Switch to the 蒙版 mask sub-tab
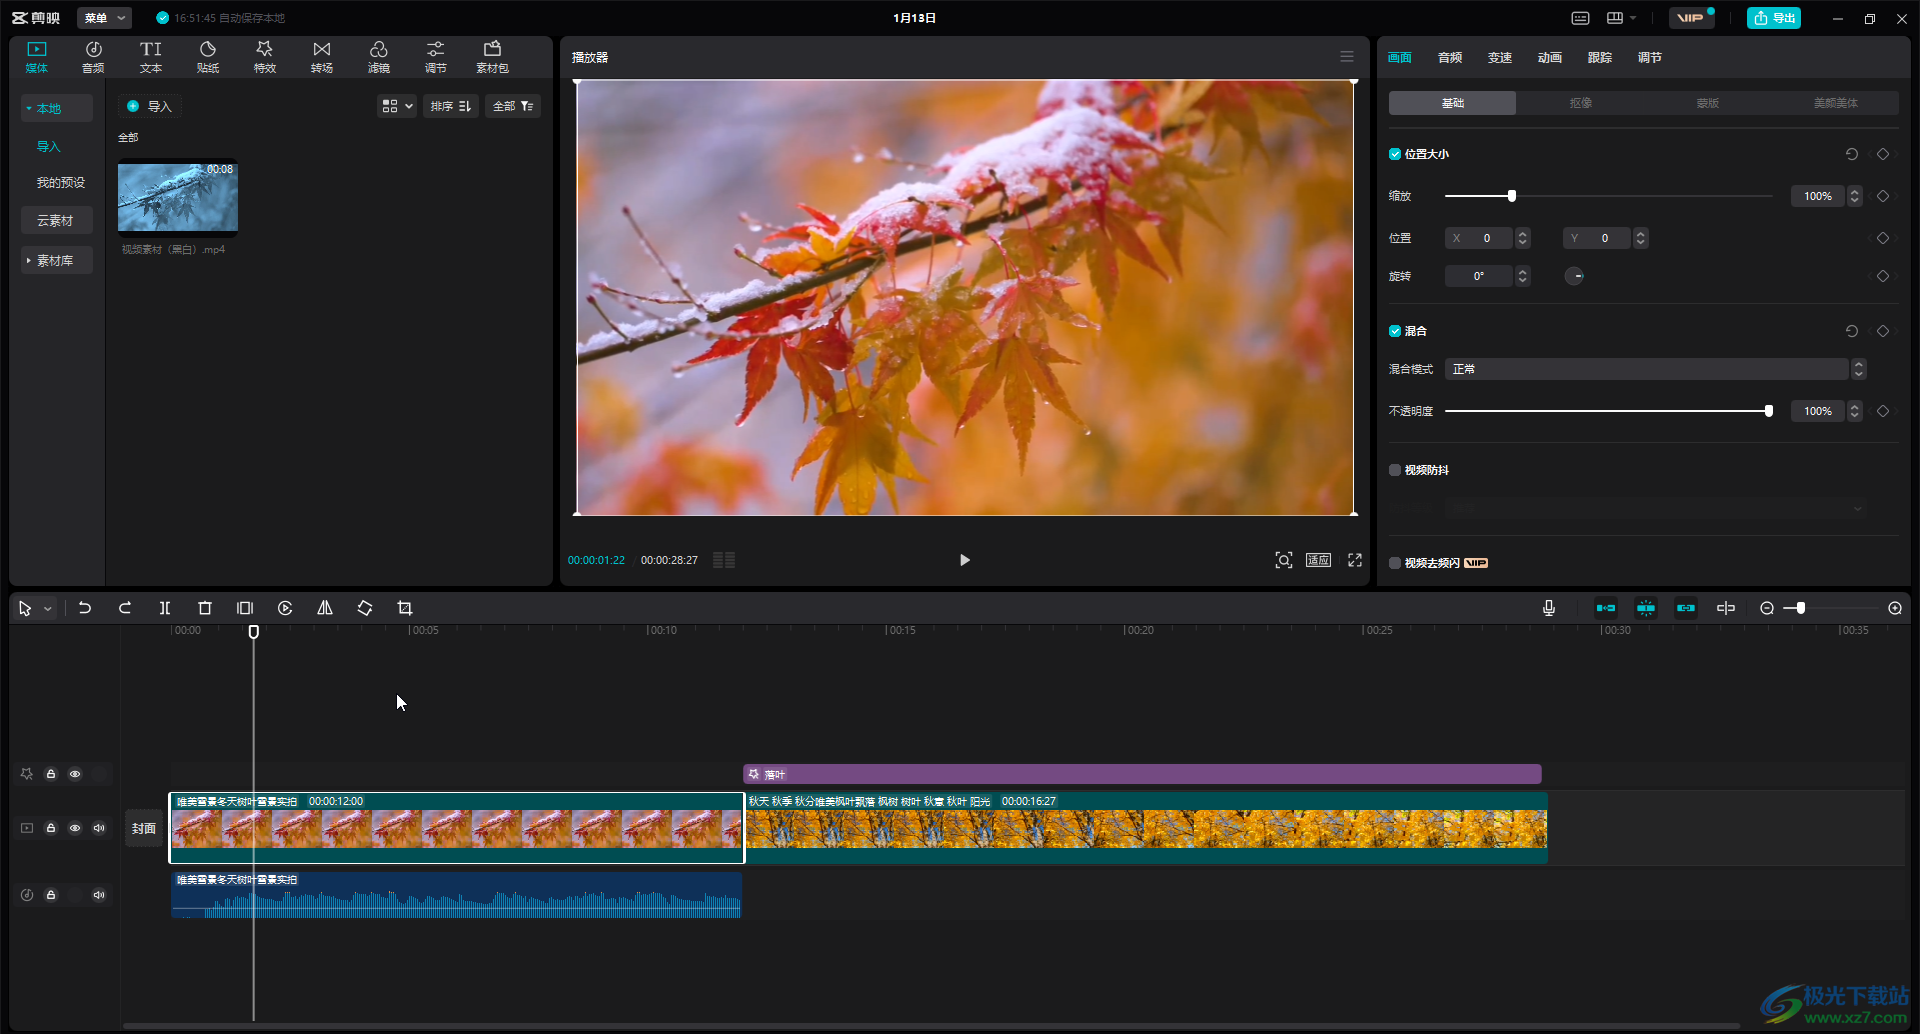 tap(1708, 103)
